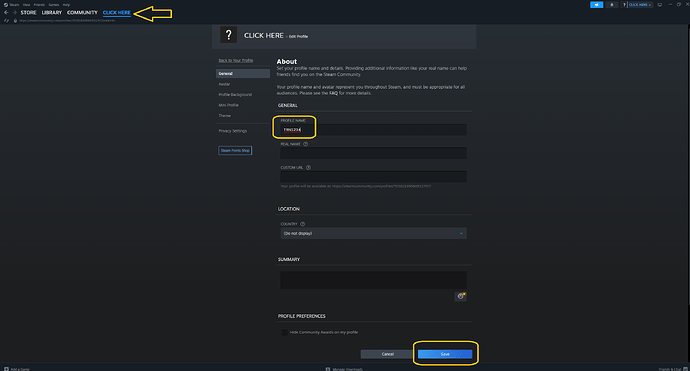Click the Custom URL help icon
The width and height of the screenshot is (690, 371).
coord(308,167)
